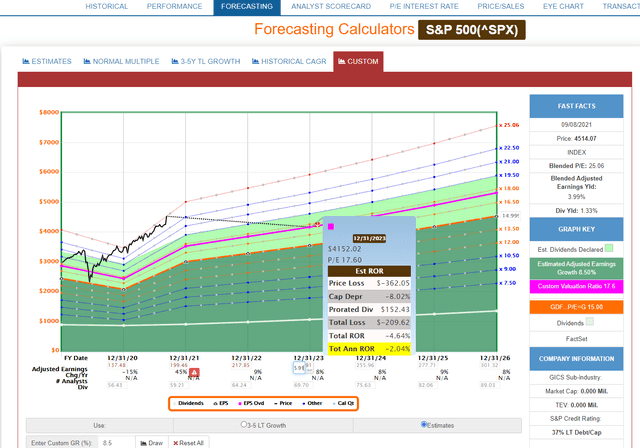
Task: Click the 12/31/24 dividend field 75.63
Action: tap(364, 385)
